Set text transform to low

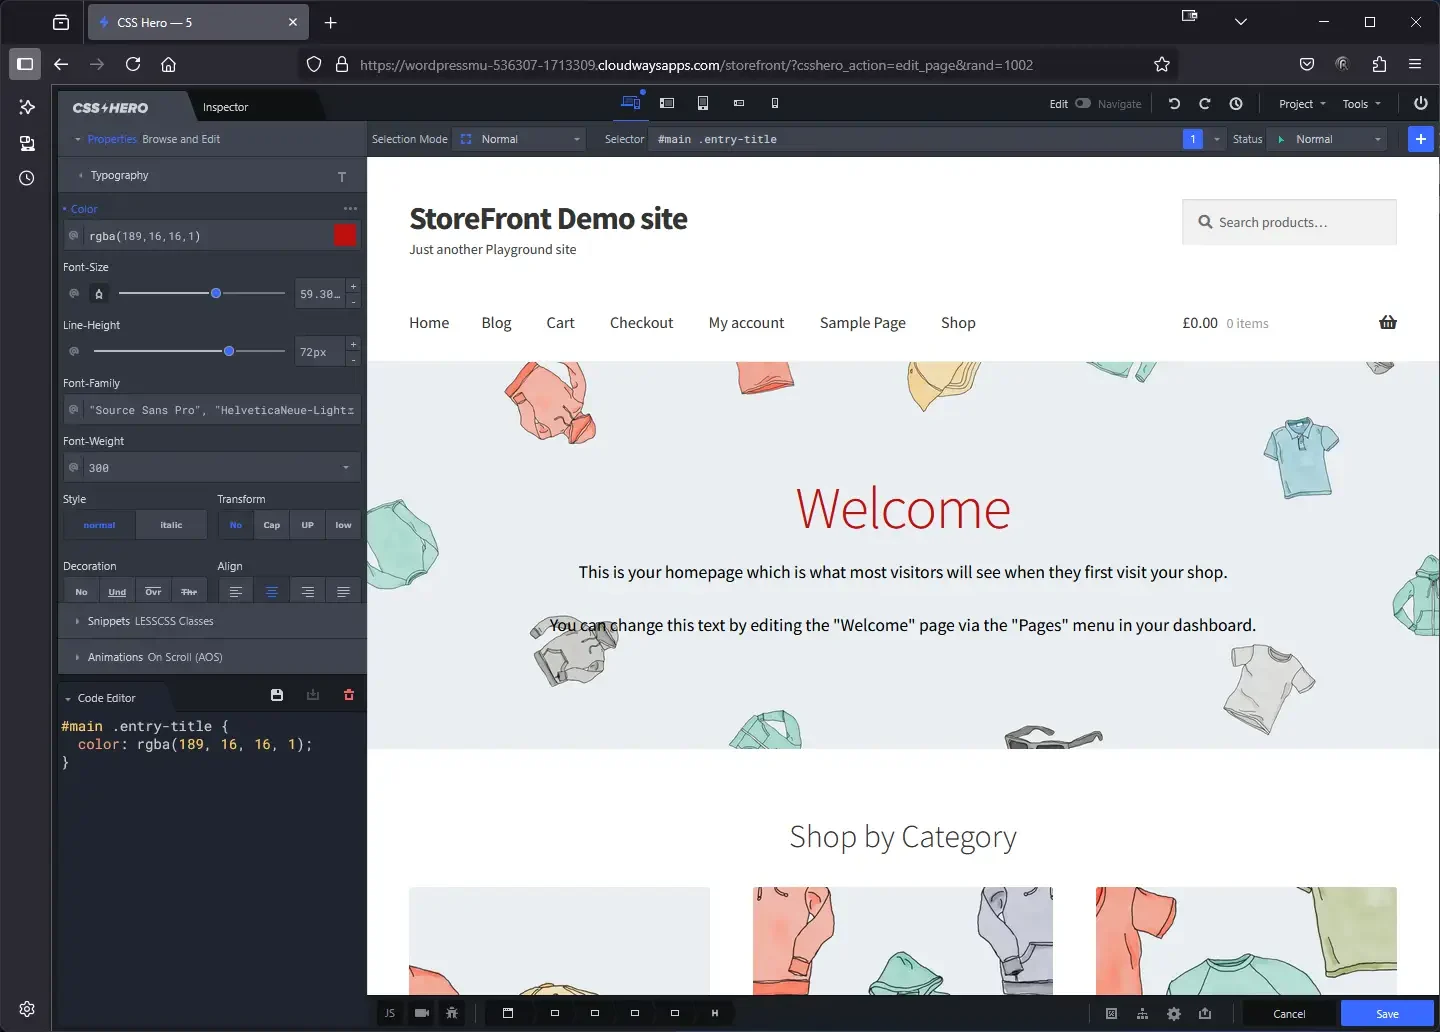click(x=343, y=525)
